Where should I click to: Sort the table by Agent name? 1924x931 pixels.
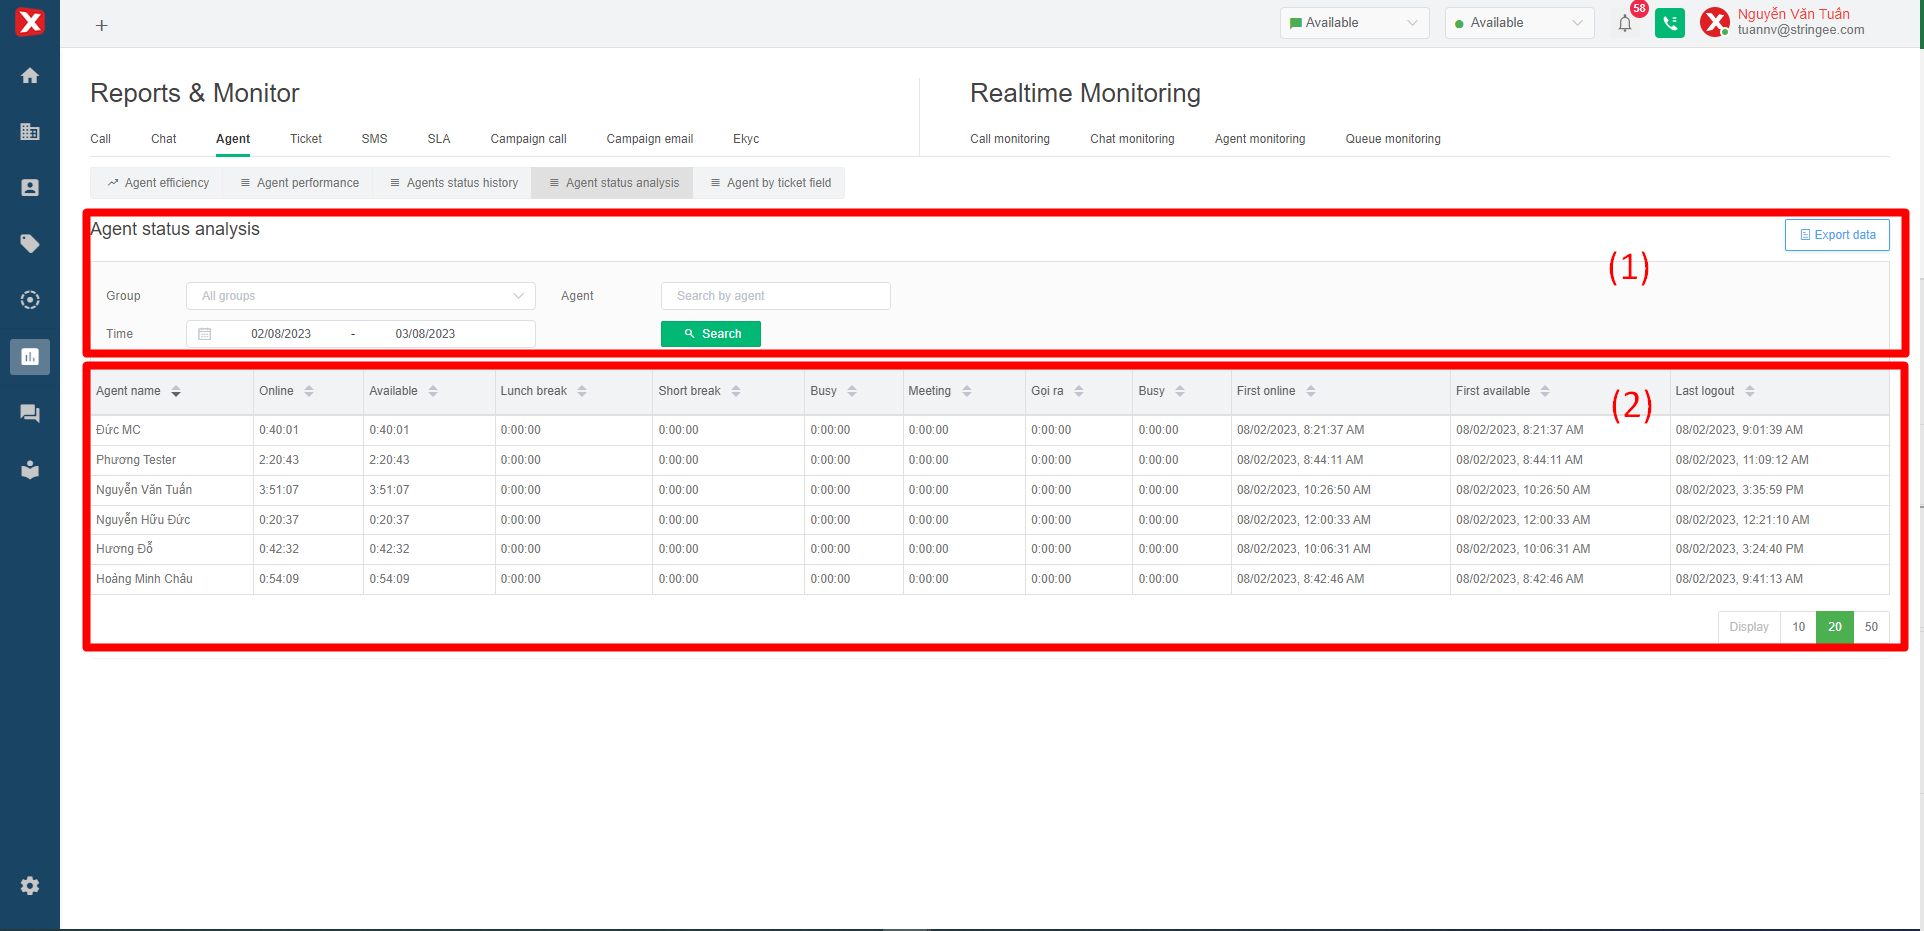pyautogui.click(x=176, y=391)
